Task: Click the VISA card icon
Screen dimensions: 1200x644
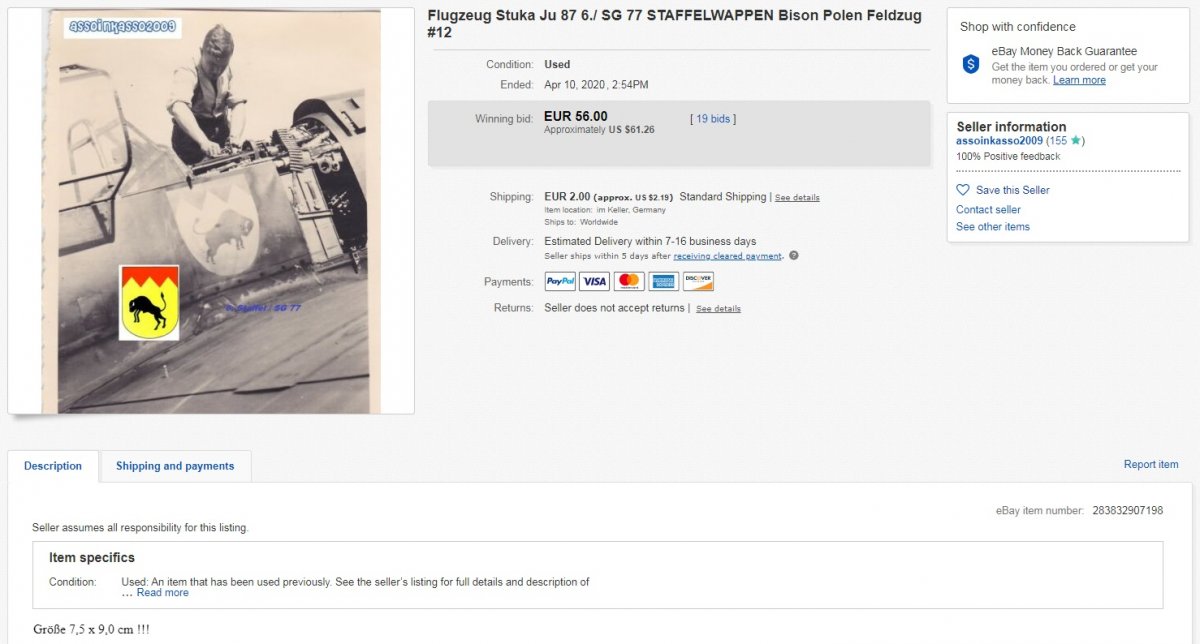Action: click(594, 282)
